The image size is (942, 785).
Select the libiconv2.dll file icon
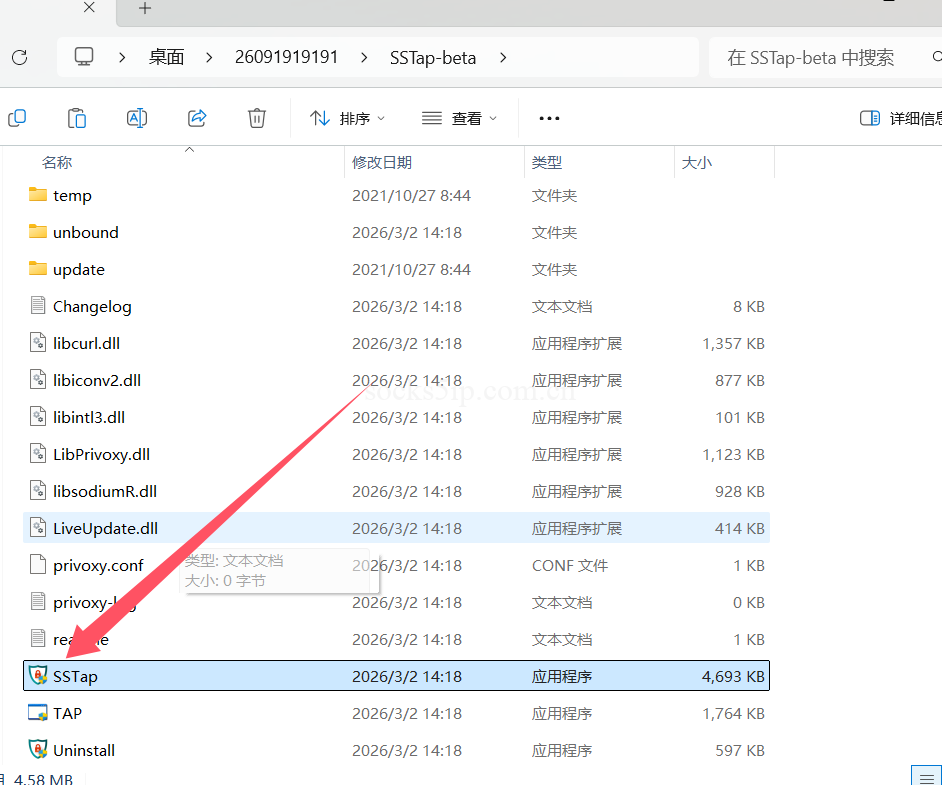tap(38, 380)
